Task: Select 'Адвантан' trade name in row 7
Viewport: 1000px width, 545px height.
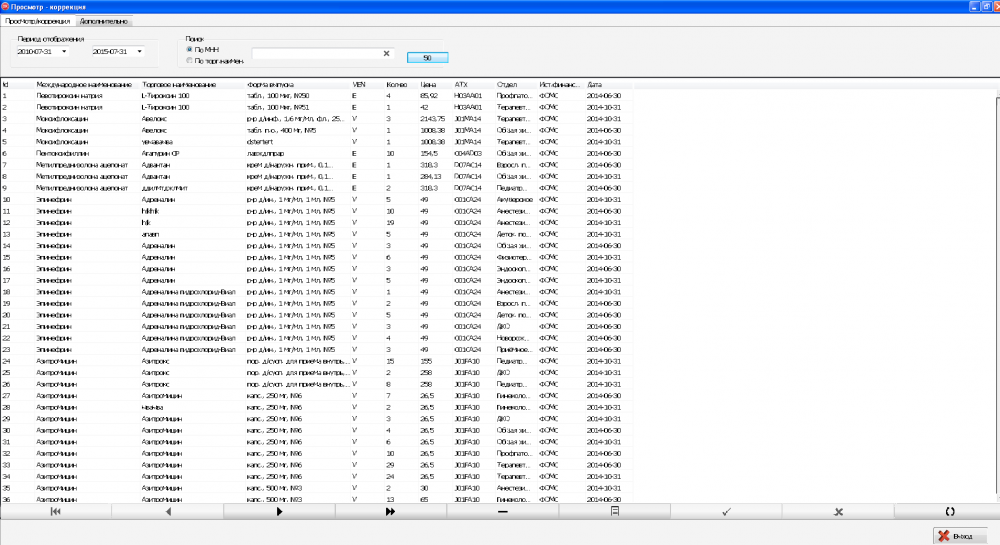Action: (x=156, y=165)
